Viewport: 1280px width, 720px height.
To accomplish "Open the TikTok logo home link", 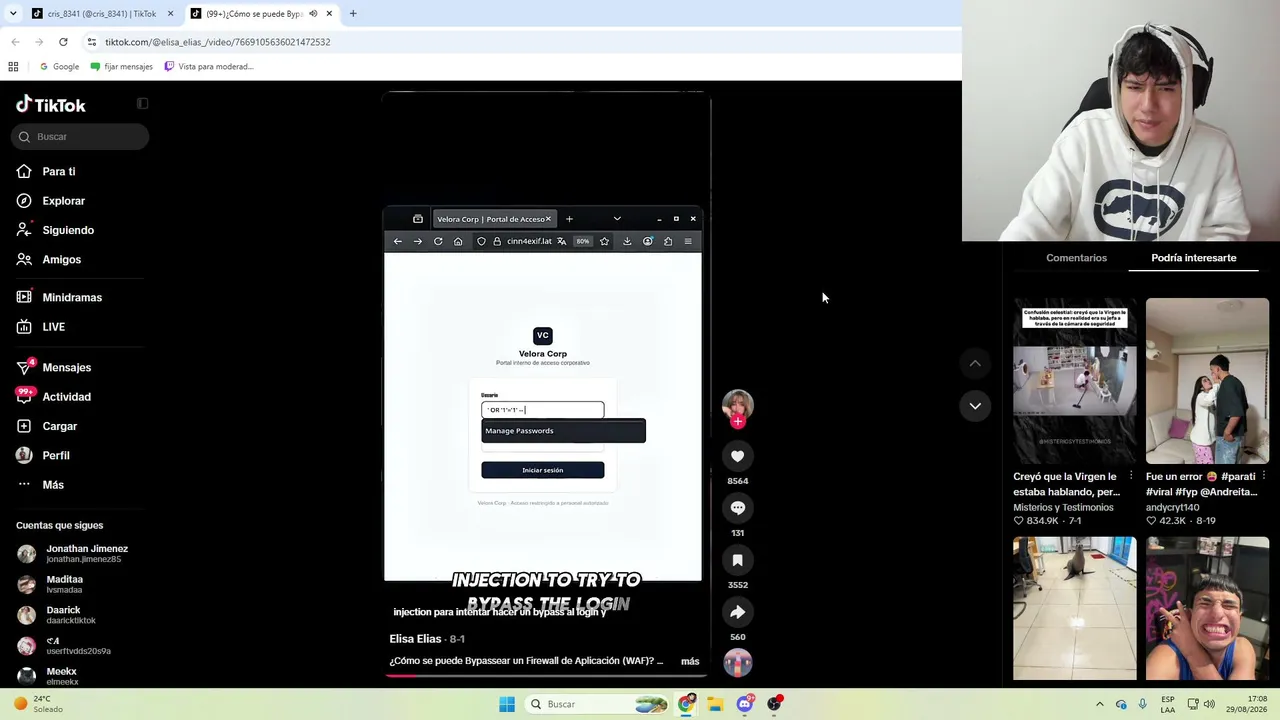I will (51, 105).
